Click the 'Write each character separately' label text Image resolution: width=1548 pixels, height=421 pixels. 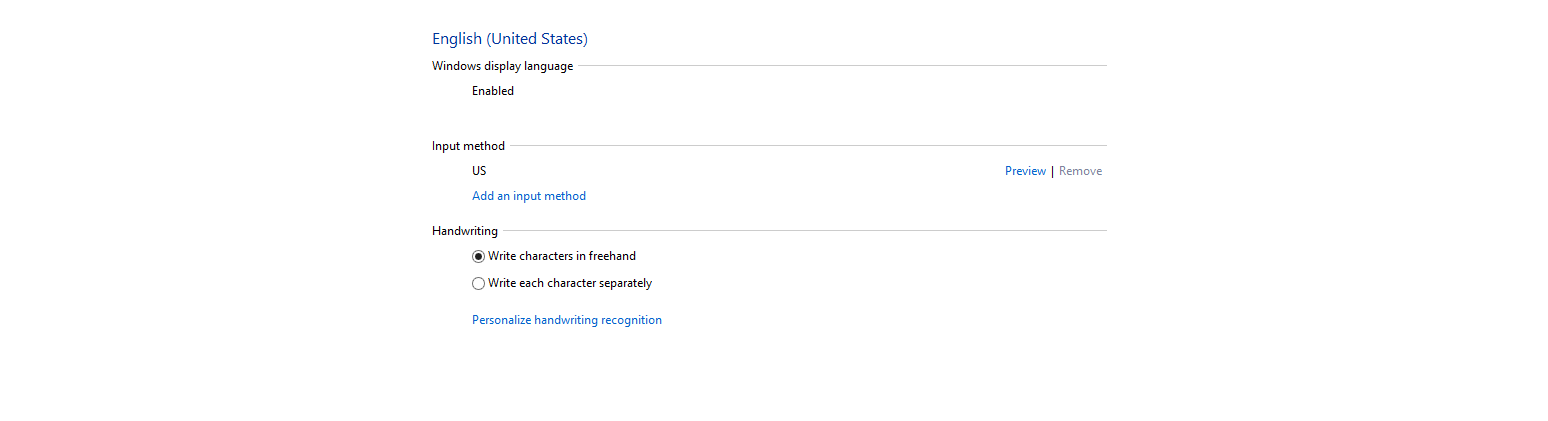570,283
